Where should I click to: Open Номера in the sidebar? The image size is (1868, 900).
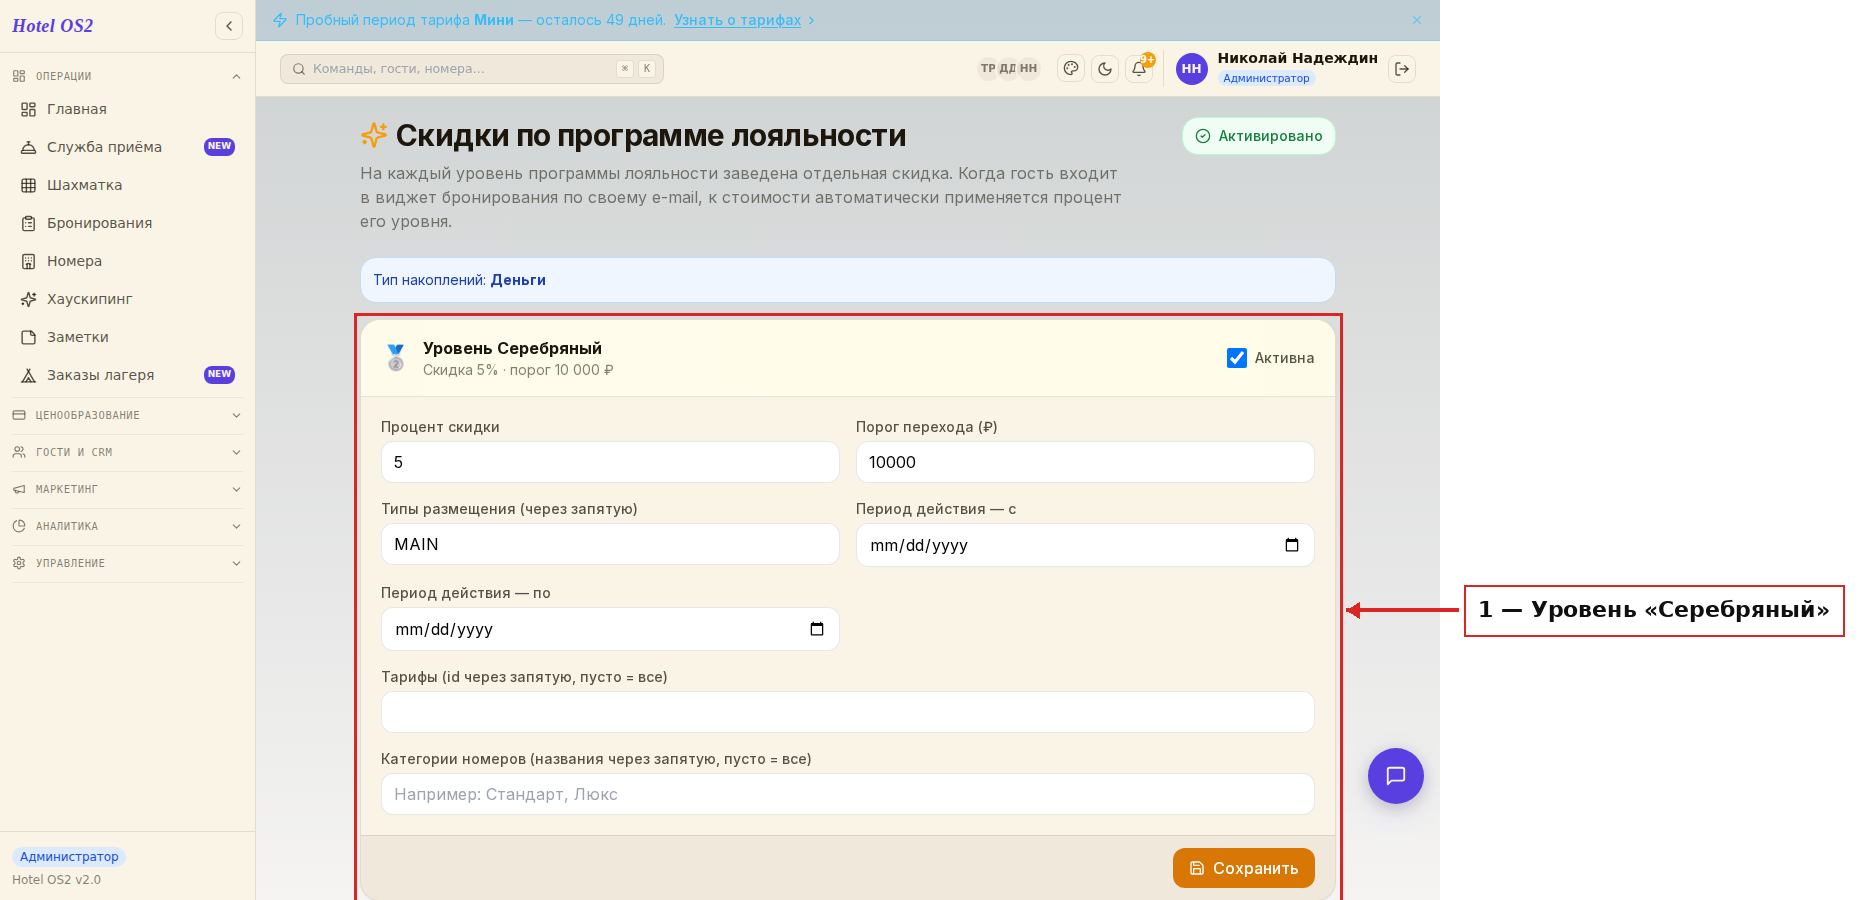126,261
